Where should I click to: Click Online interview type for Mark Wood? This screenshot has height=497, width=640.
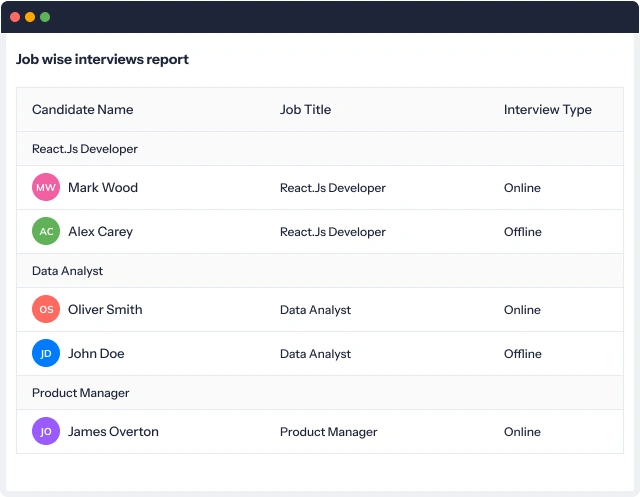point(522,188)
